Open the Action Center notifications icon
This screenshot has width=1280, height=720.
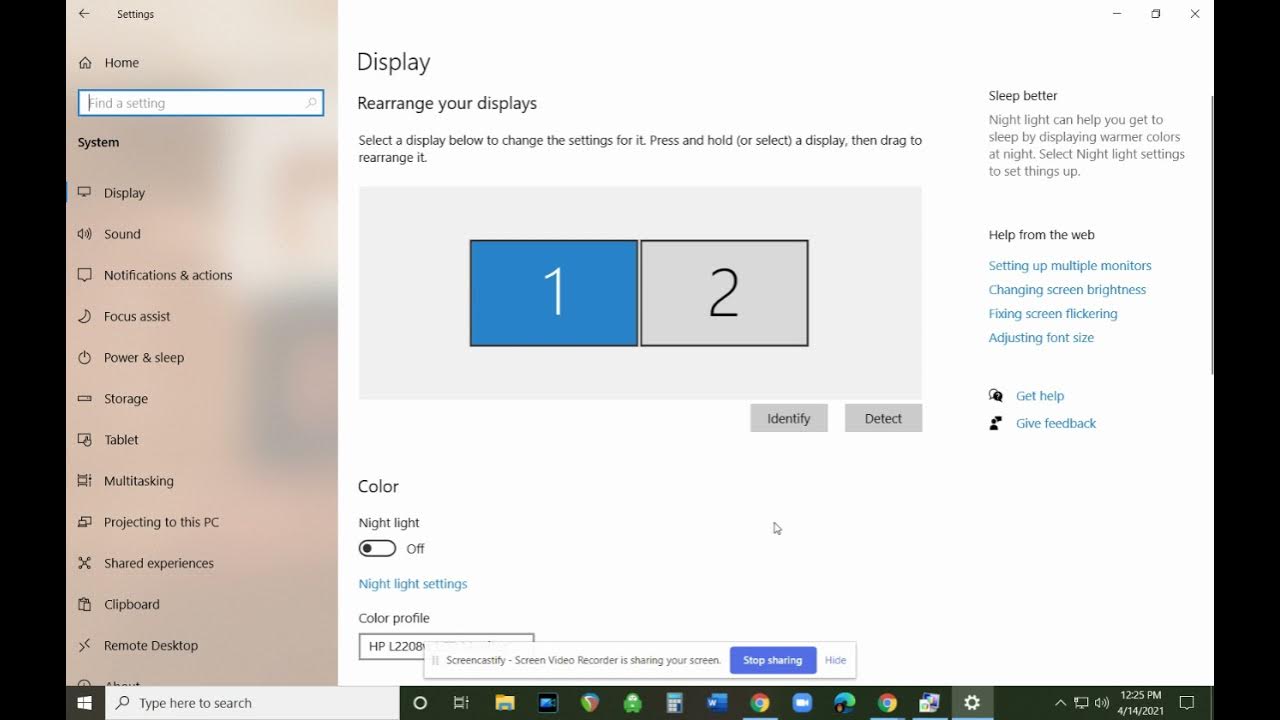[x=1187, y=703]
